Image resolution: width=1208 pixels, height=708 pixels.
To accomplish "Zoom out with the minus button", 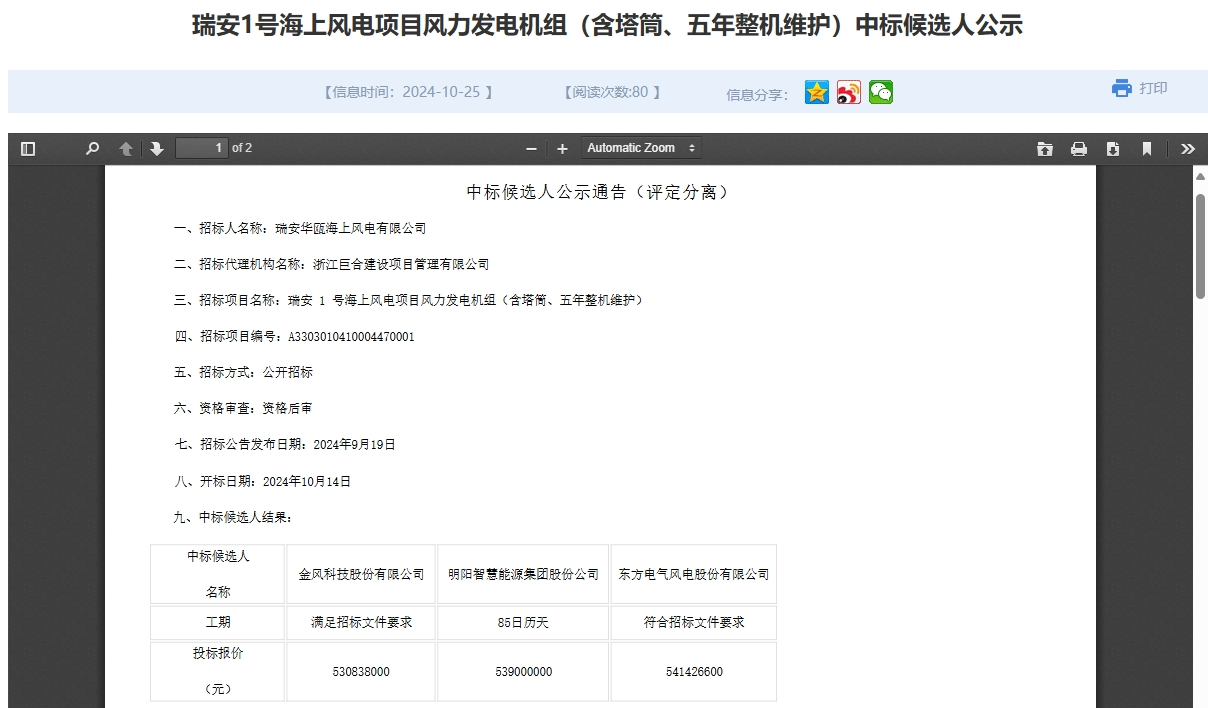I will pyautogui.click(x=531, y=149).
